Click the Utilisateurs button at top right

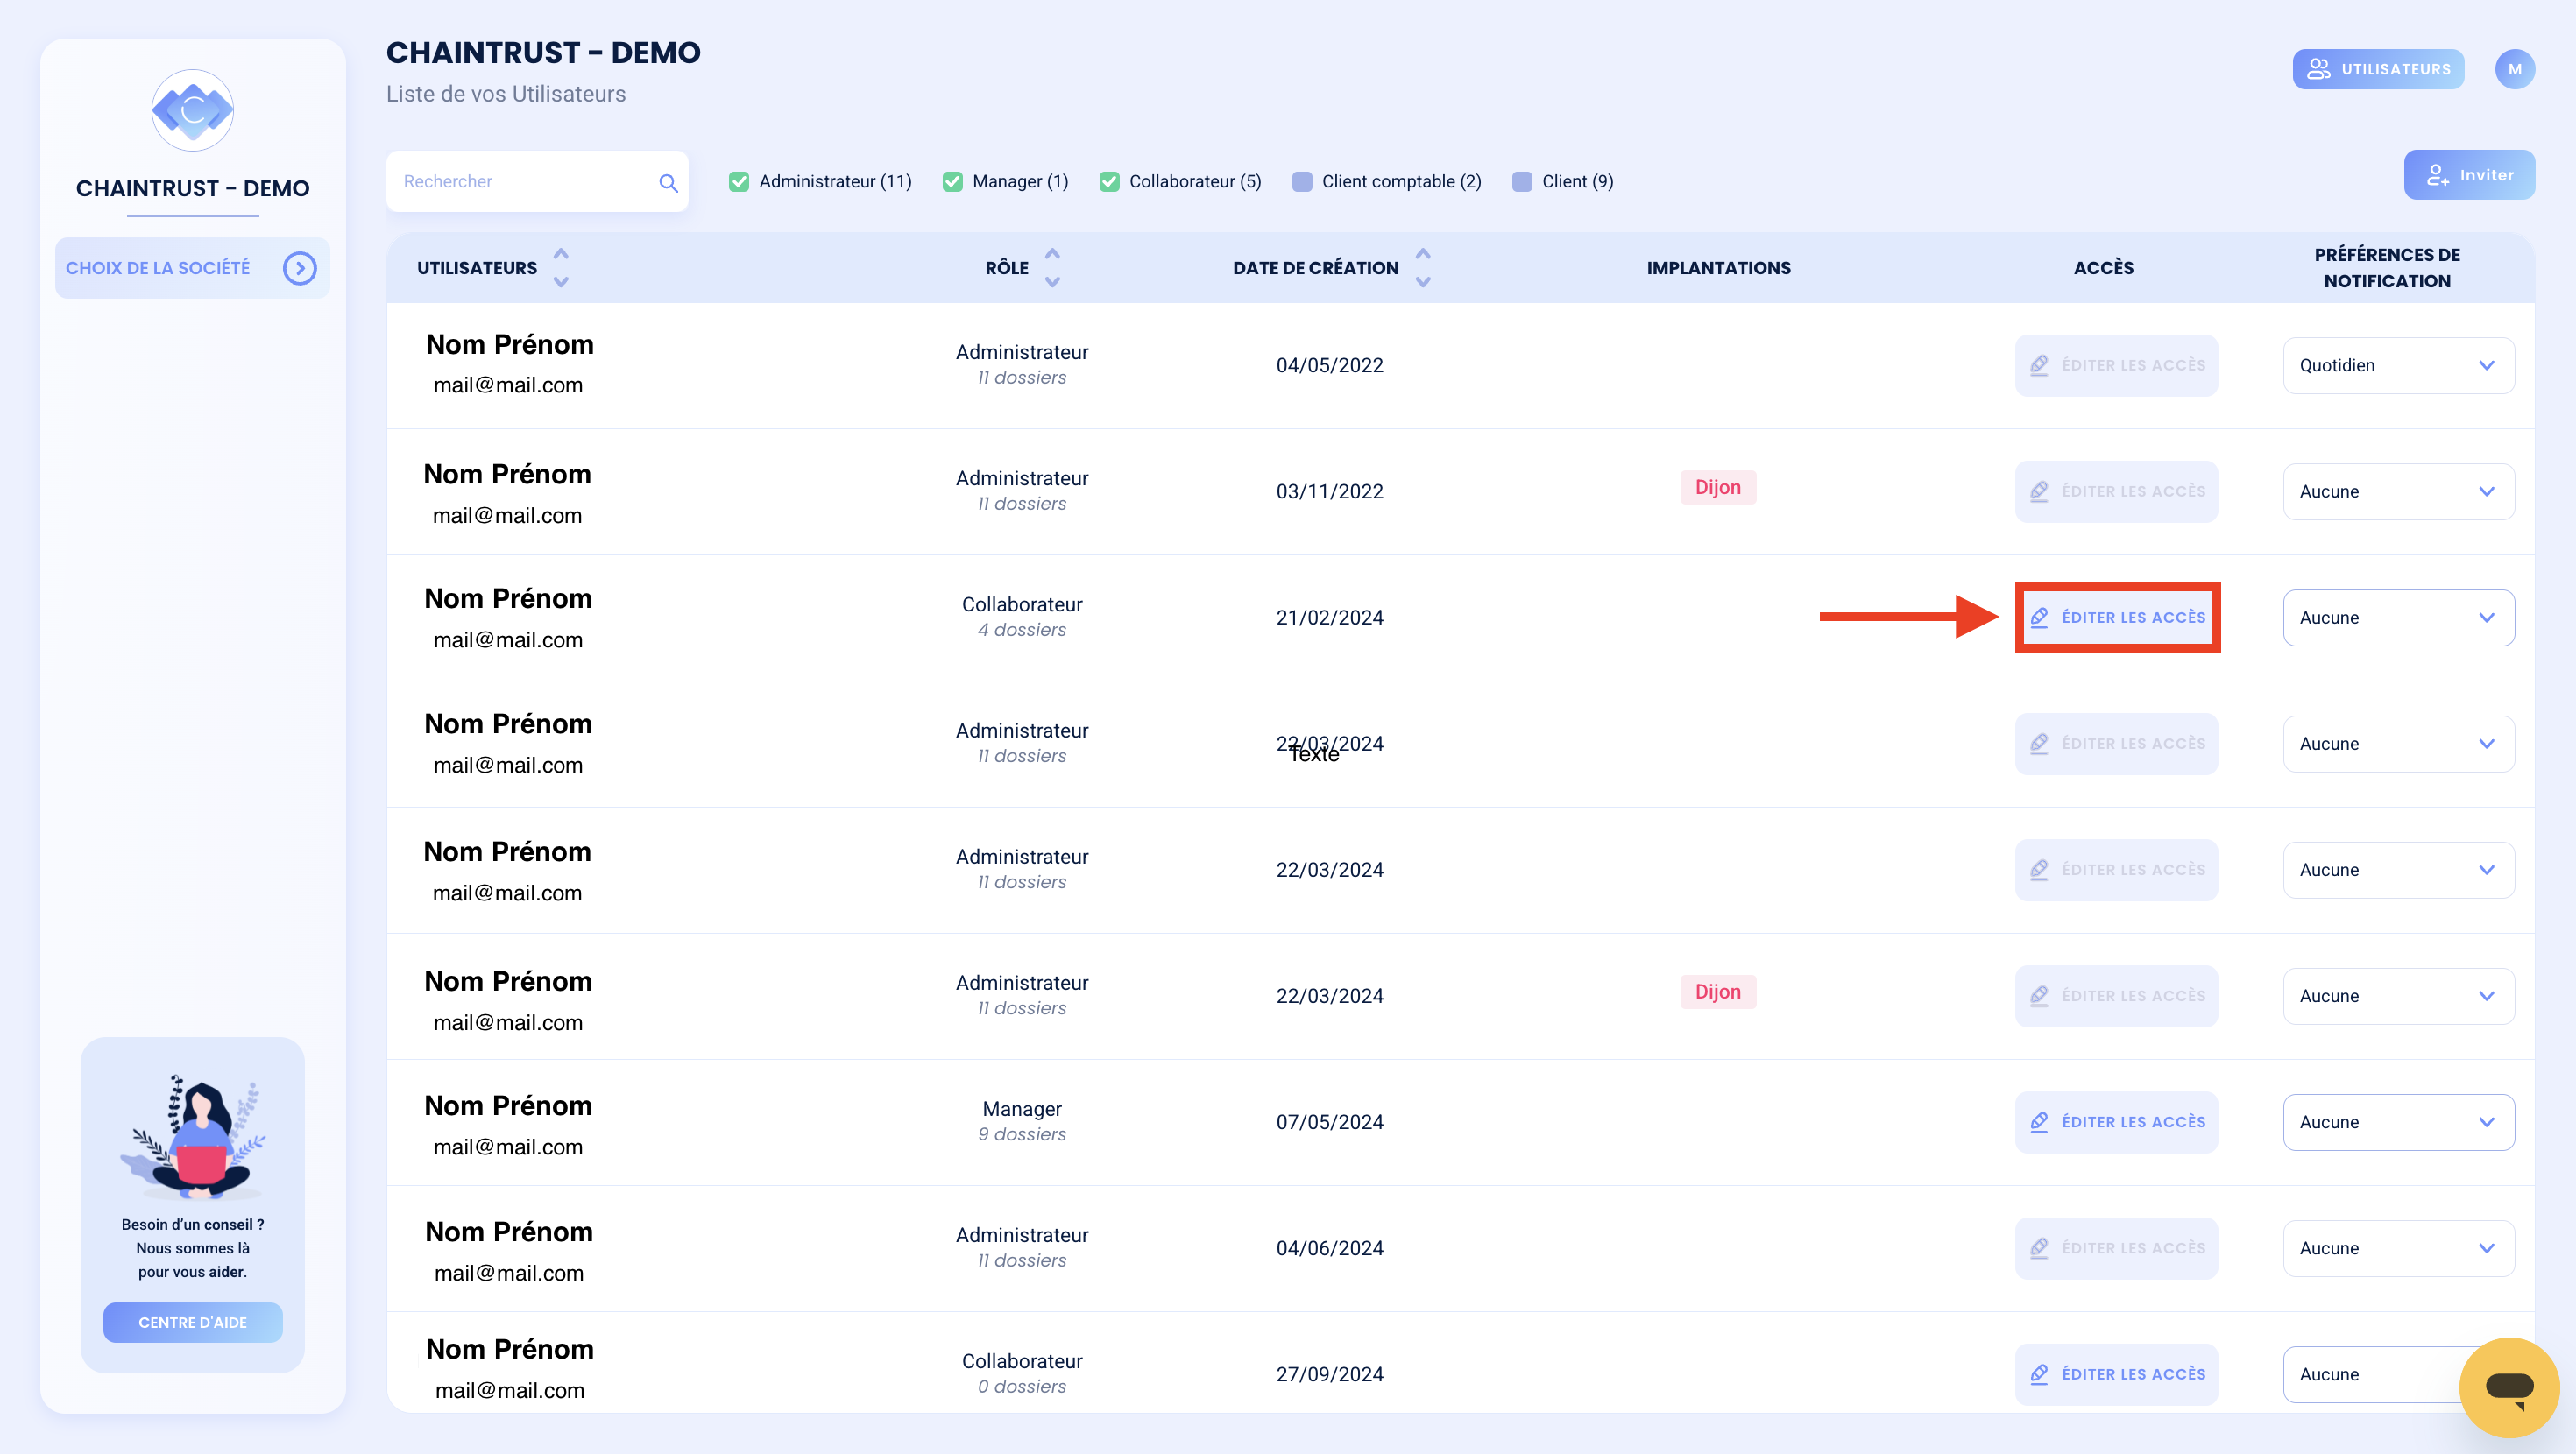click(x=2378, y=69)
